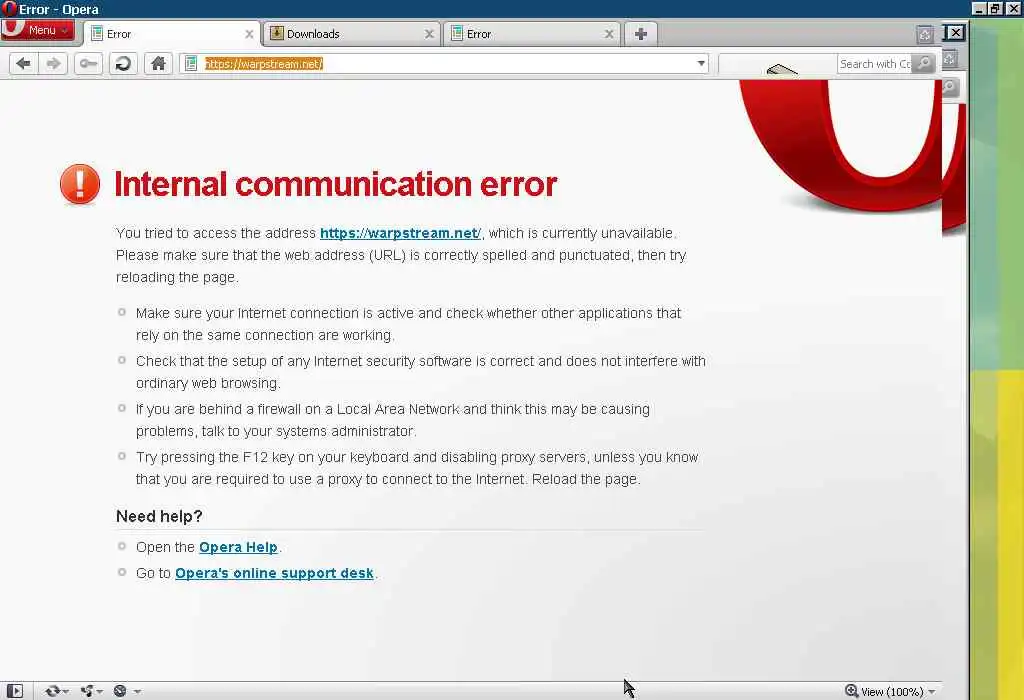Click the zoom magnifier icon beside View

[852, 691]
